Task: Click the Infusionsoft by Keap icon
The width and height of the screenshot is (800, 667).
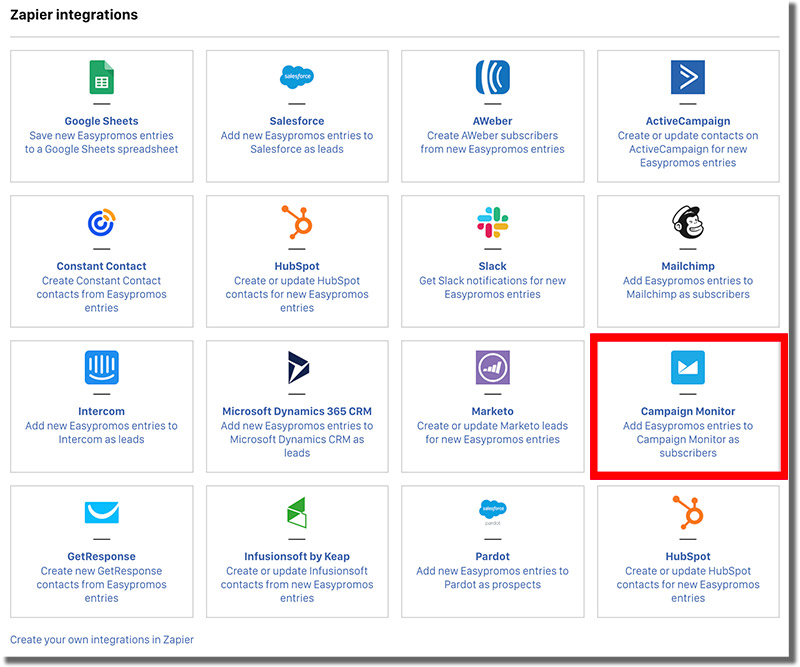Action: [x=297, y=512]
